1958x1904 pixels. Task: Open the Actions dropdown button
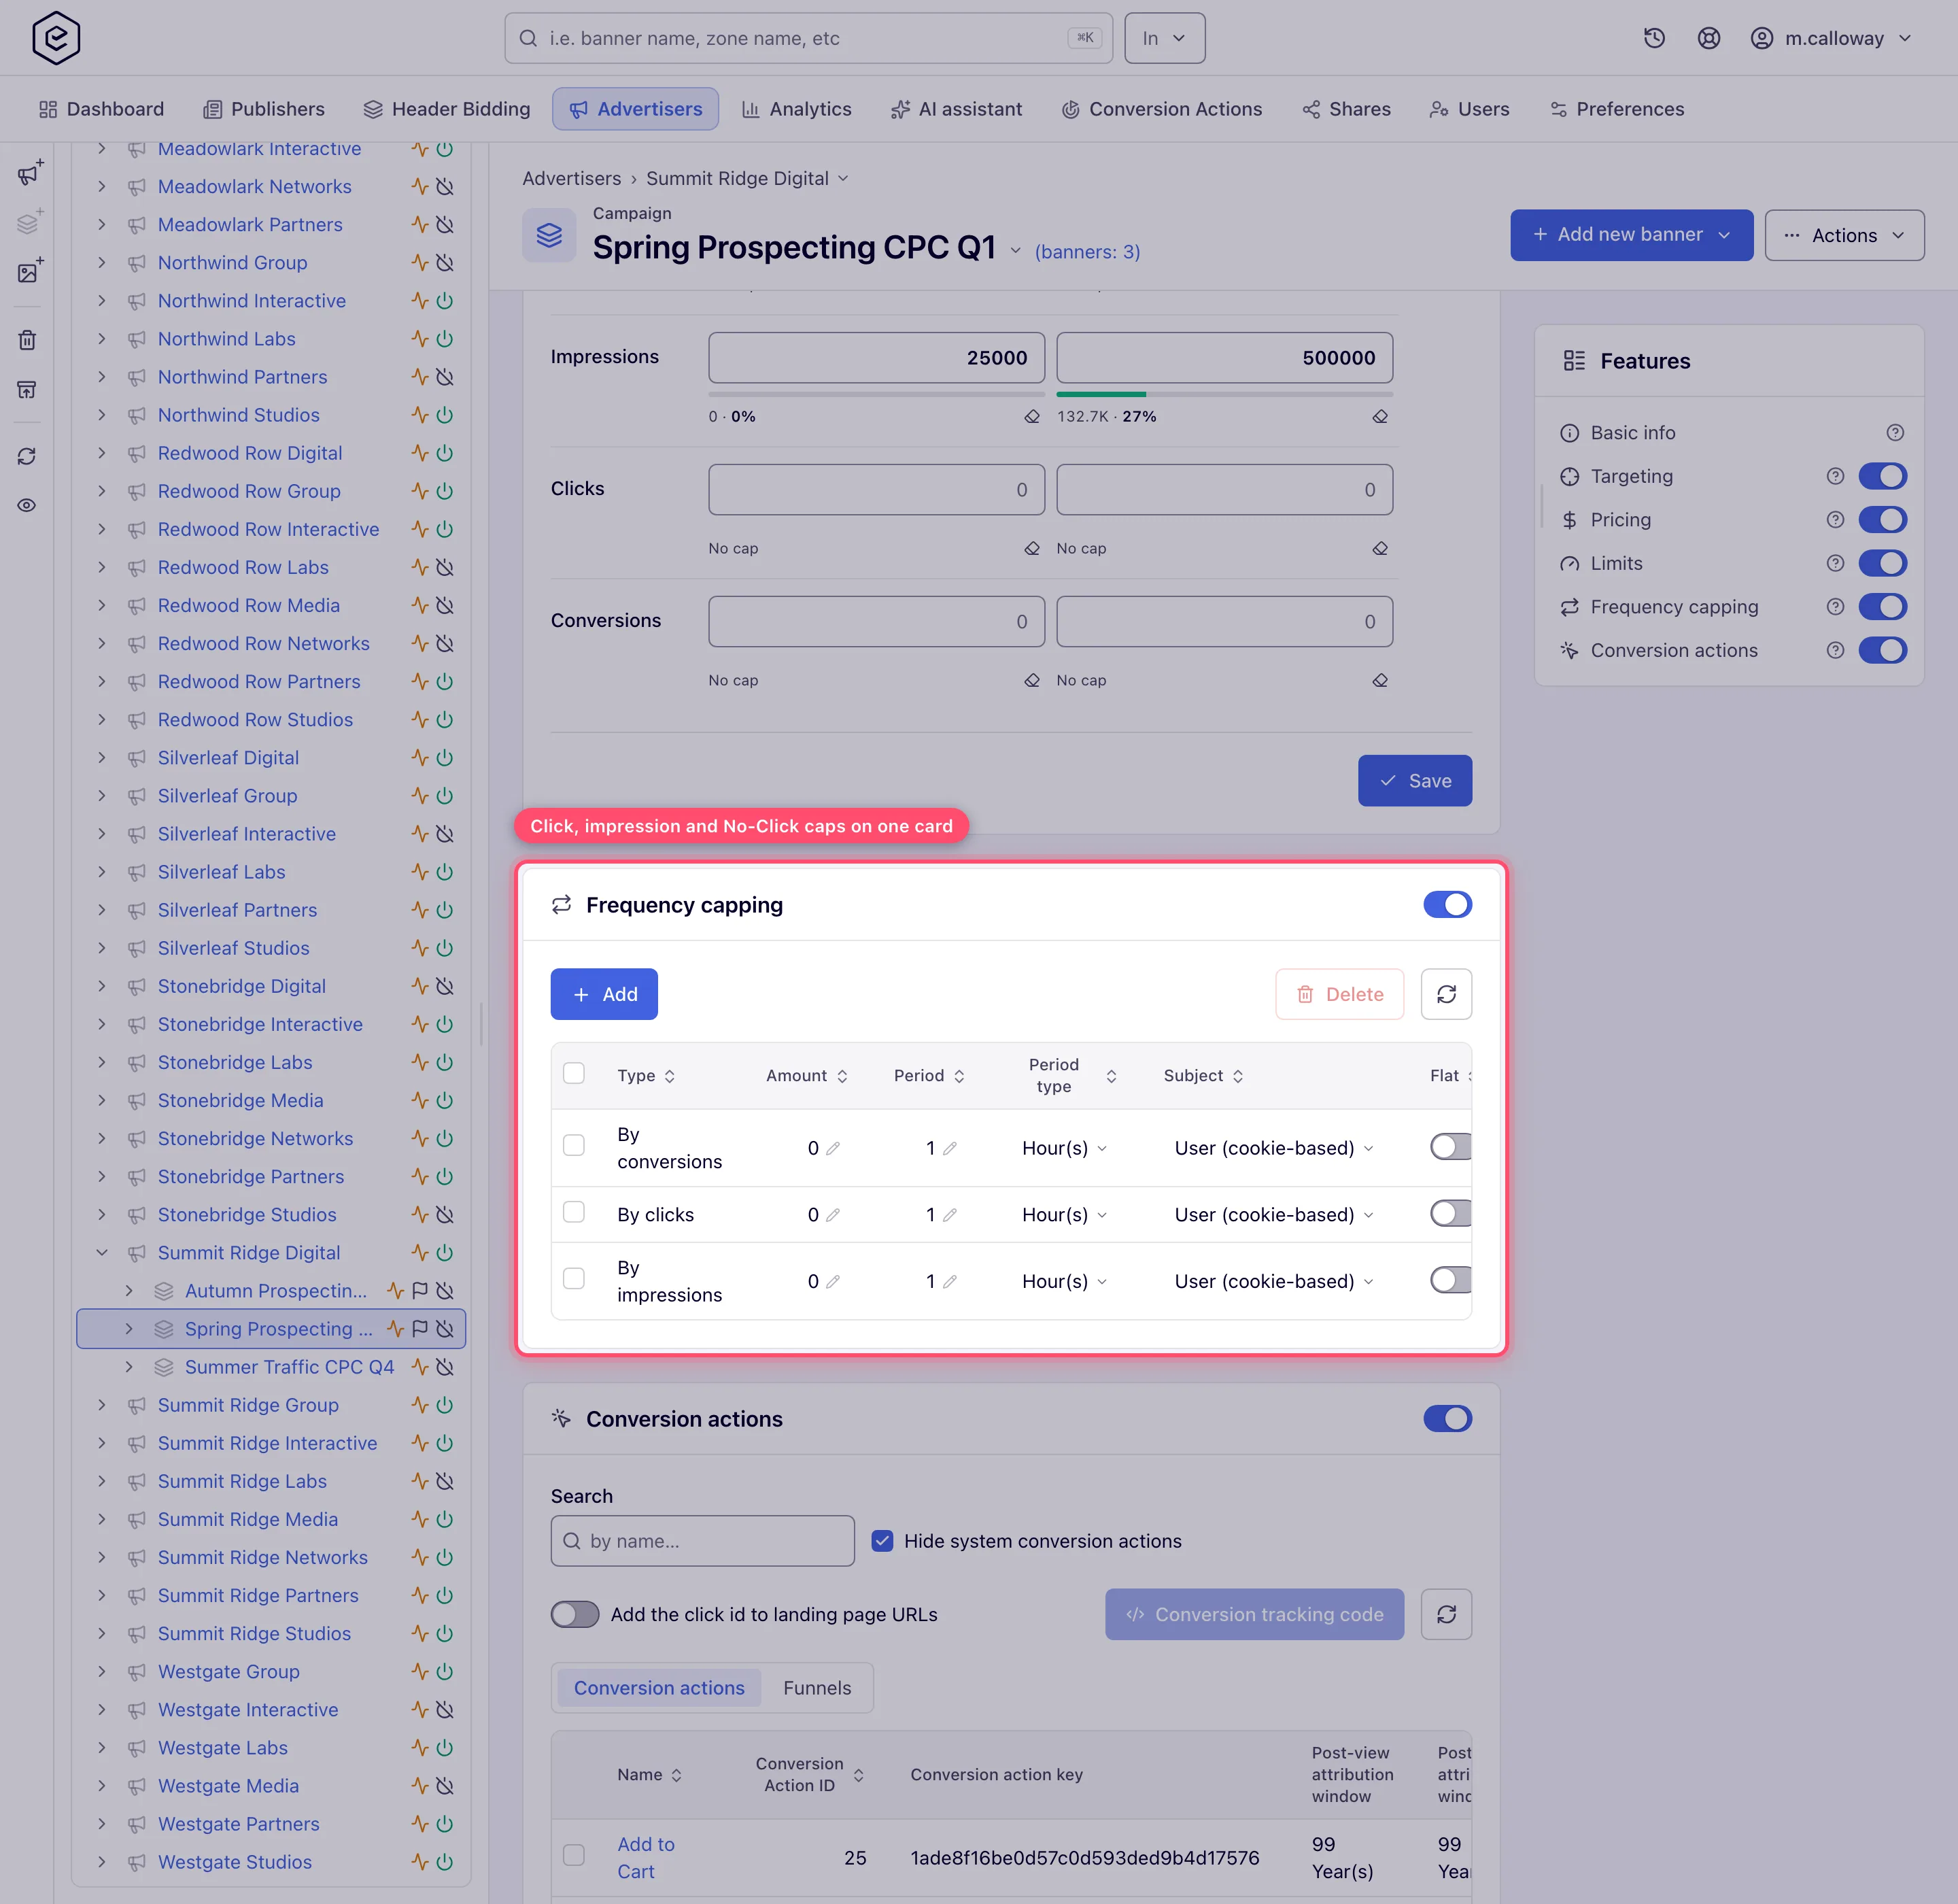[x=1844, y=235]
